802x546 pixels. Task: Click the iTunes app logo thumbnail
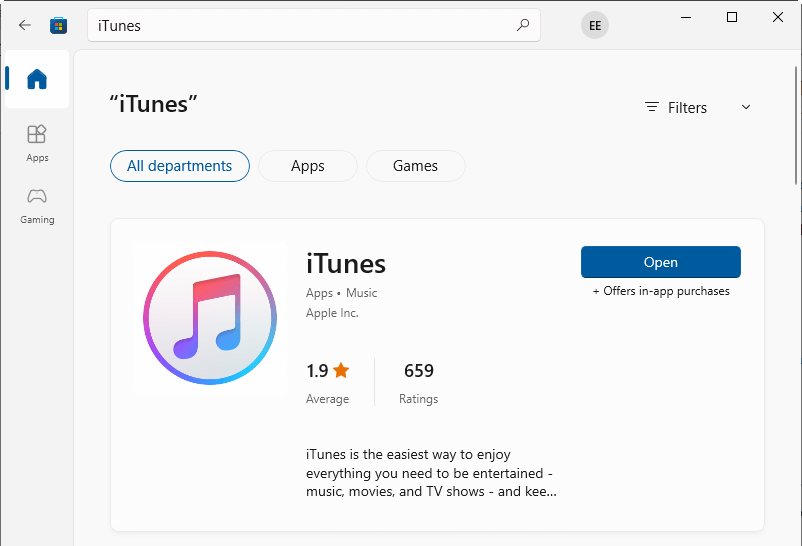(209, 318)
